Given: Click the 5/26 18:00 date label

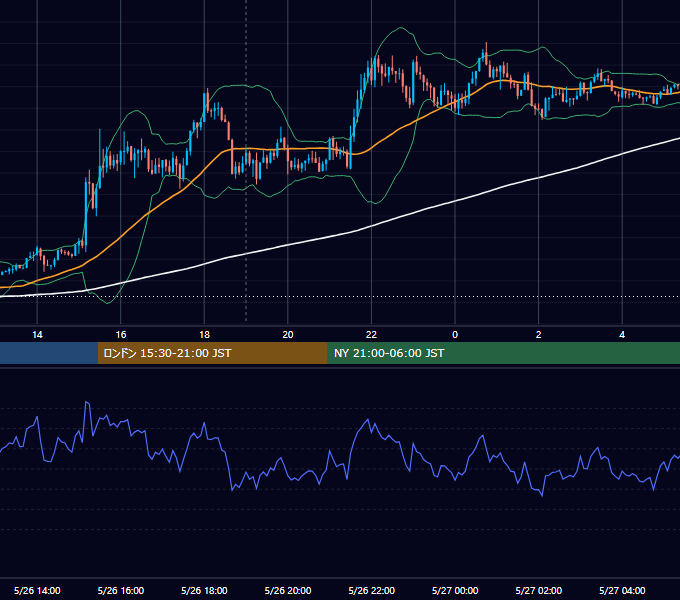Looking at the screenshot, I should [204, 590].
